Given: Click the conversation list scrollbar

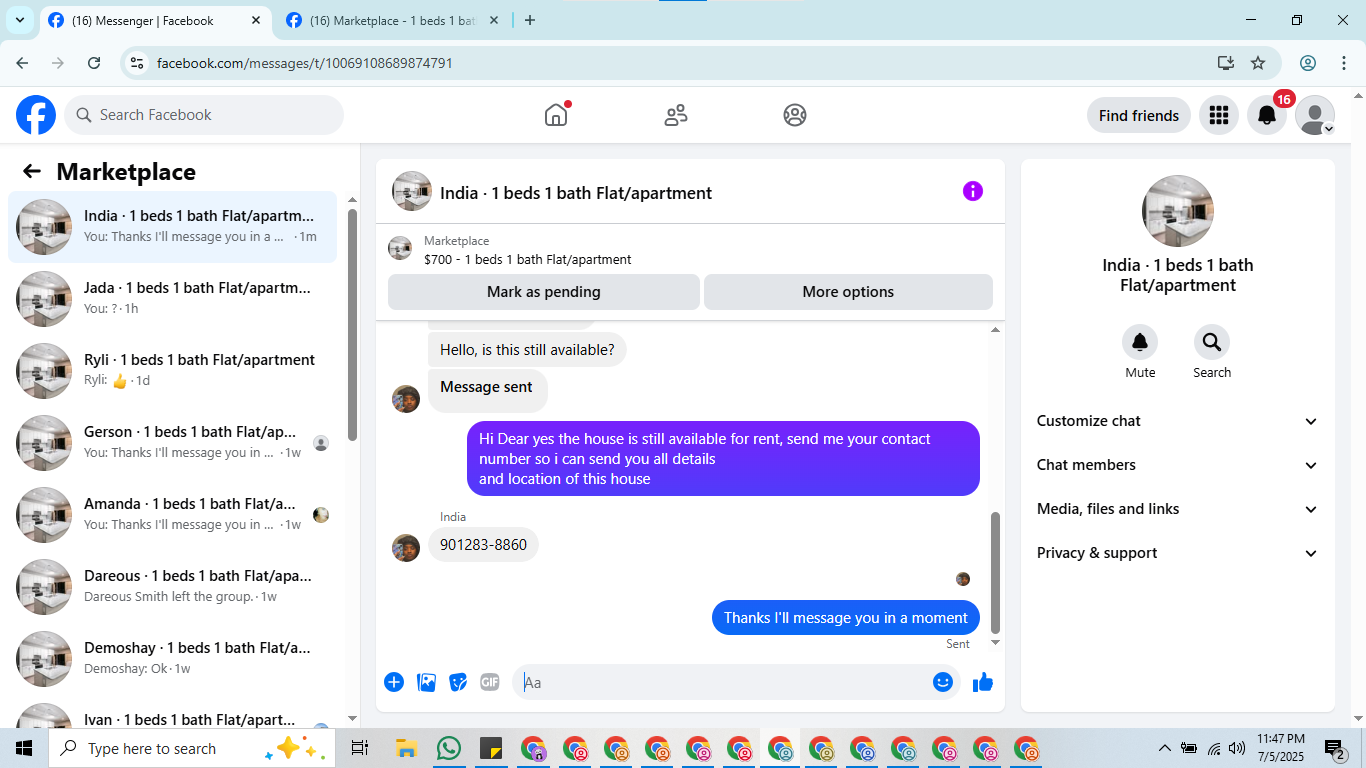Looking at the screenshot, I should (352, 324).
